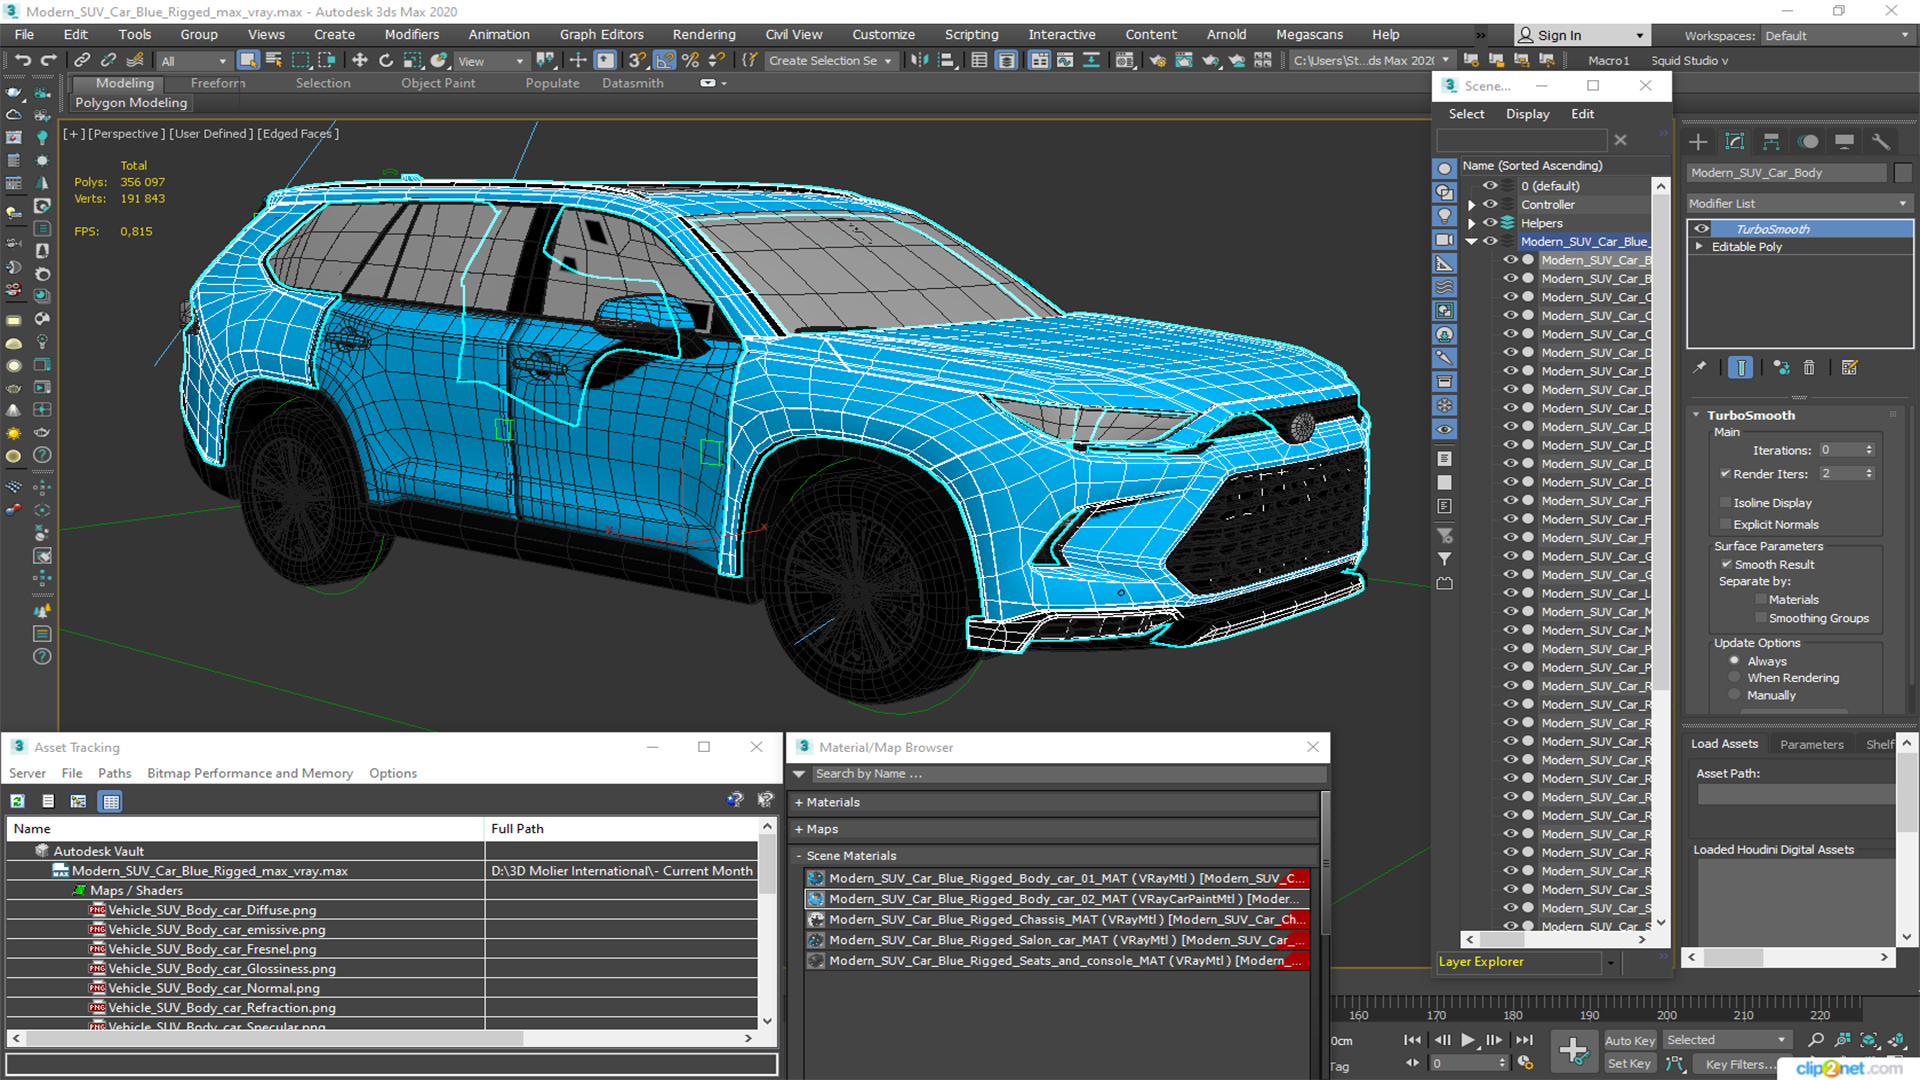
Task: Open the Rendering menu
Action: click(704, 34)
